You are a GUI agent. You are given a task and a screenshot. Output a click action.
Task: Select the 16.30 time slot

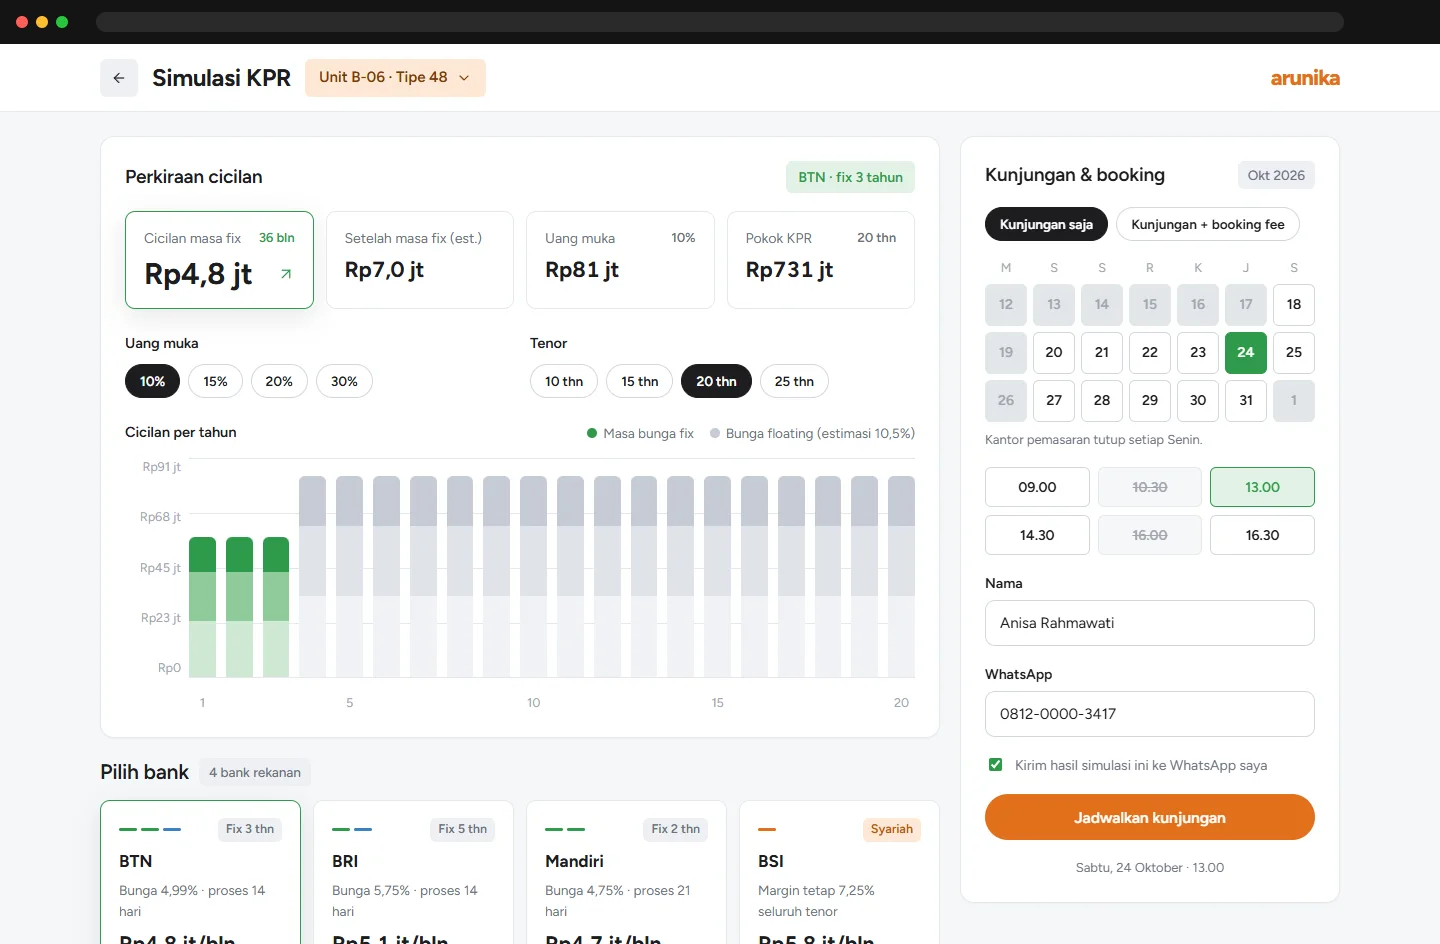[1262, 535]
